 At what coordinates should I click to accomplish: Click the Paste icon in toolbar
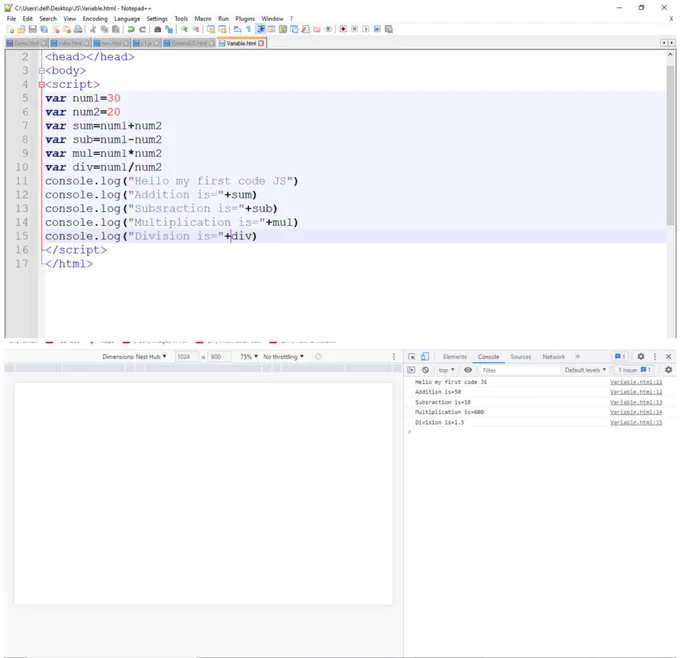coord(116,29)
